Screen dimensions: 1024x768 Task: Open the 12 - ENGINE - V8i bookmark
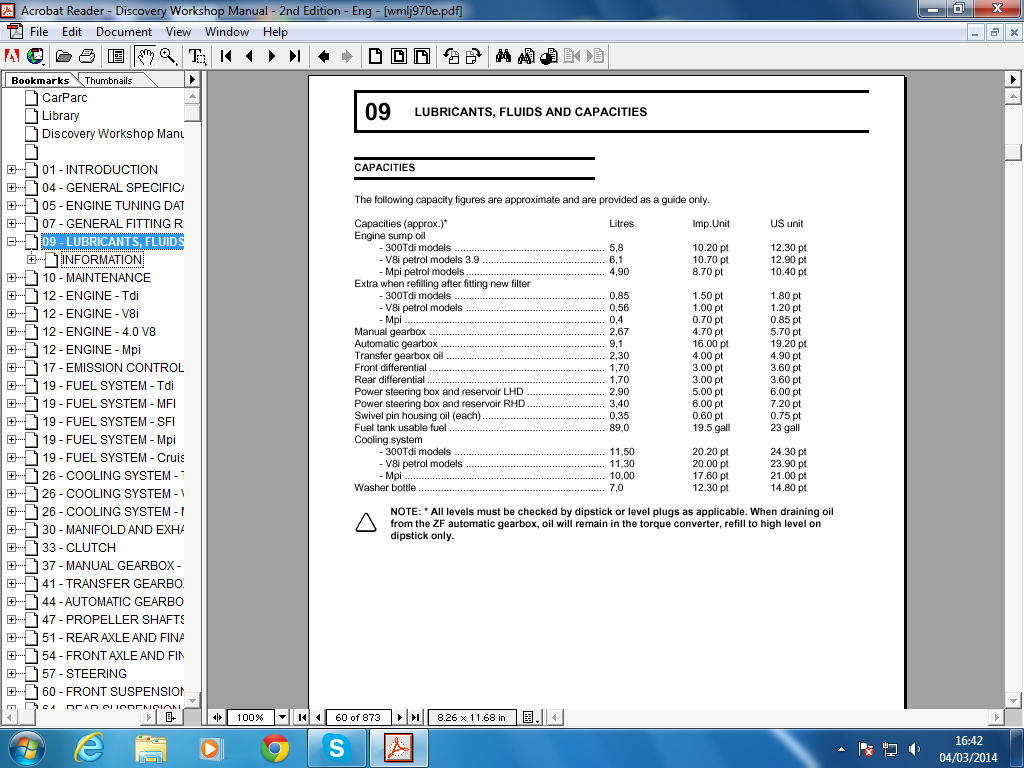coord(90,313)
